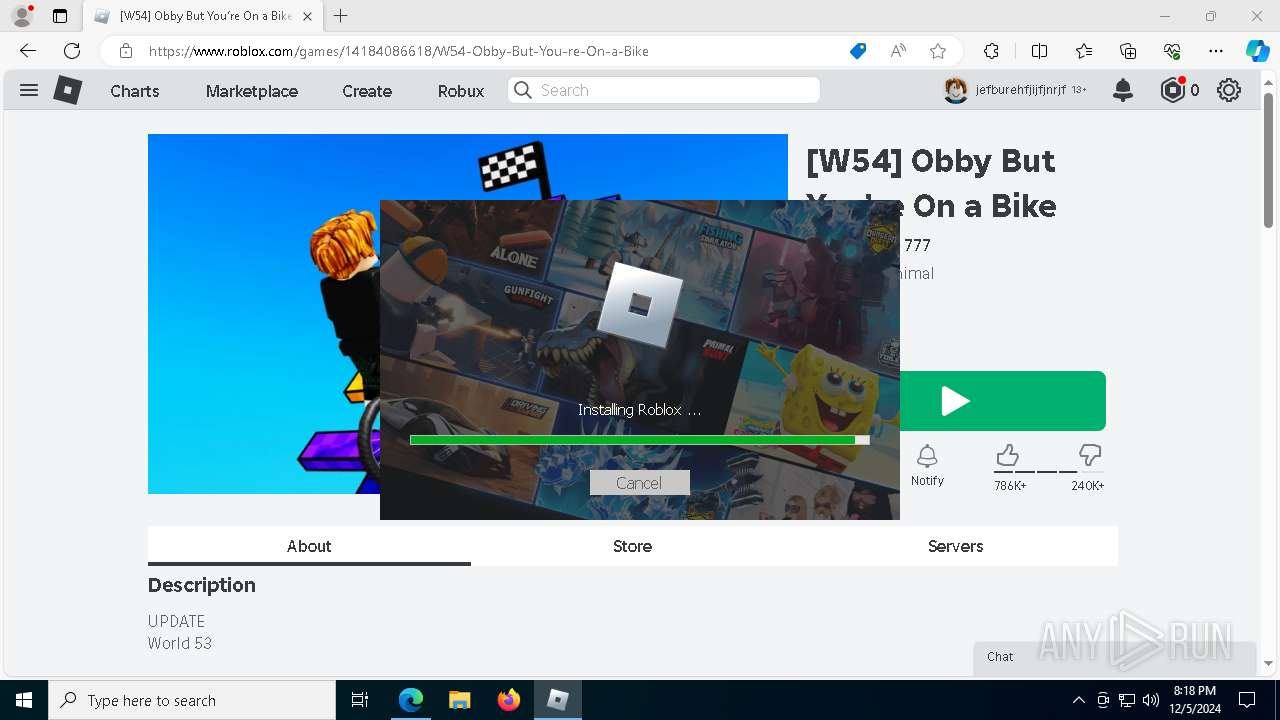Image resolution: width=1280 pixels, height=720 pixels.
Task: Switch to the Servers tab
Action: [955, 546]
